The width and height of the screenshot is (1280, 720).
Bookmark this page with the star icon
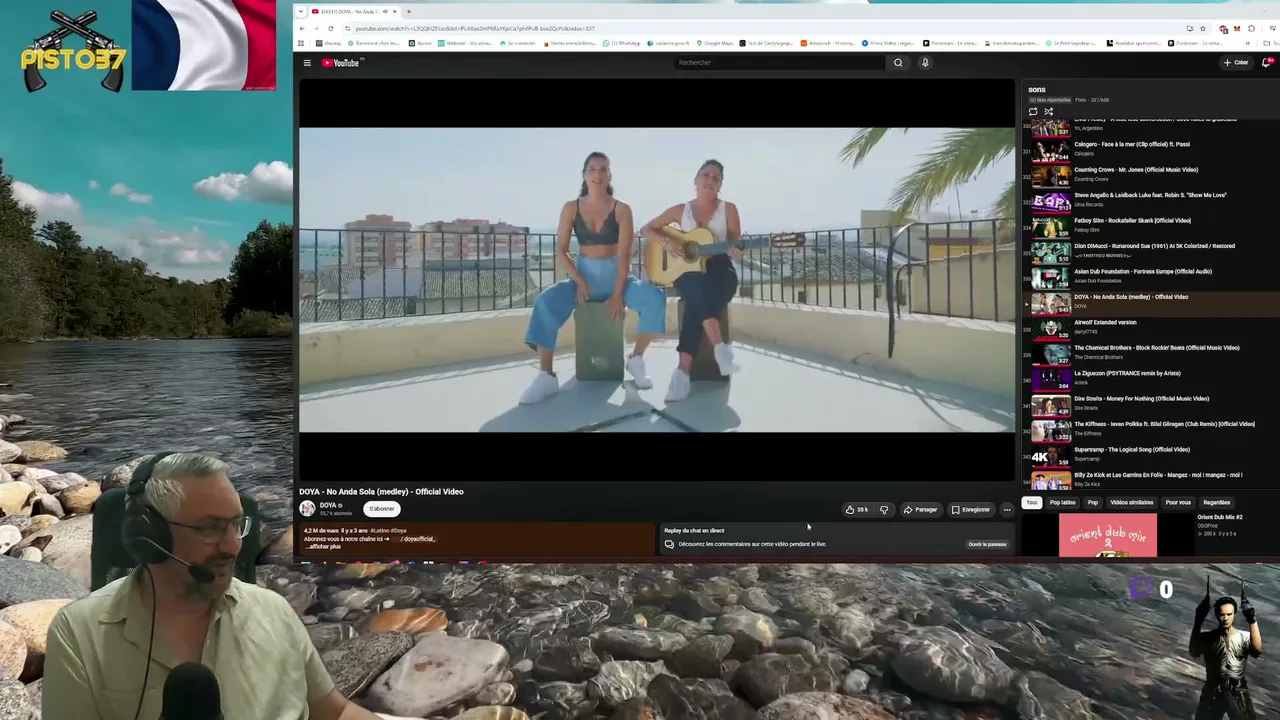point(1203,28)
